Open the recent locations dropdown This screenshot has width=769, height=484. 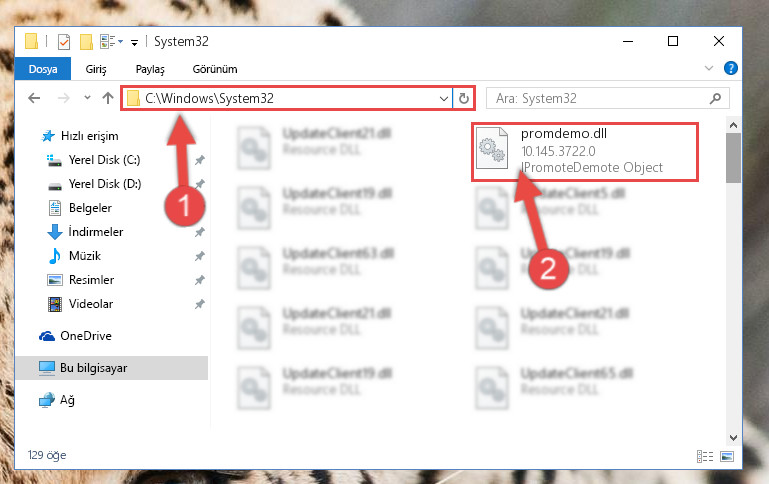[x=87, y=98]
